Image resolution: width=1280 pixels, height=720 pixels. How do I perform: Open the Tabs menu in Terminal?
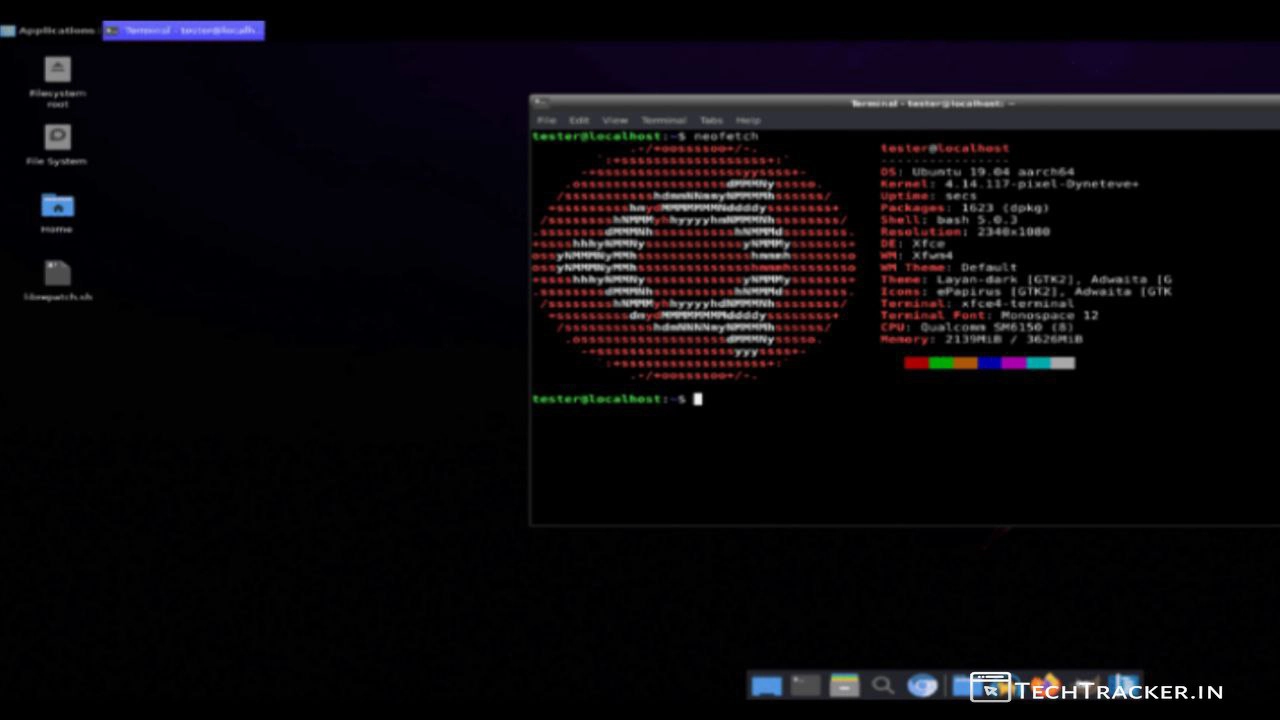pos(711,120)
